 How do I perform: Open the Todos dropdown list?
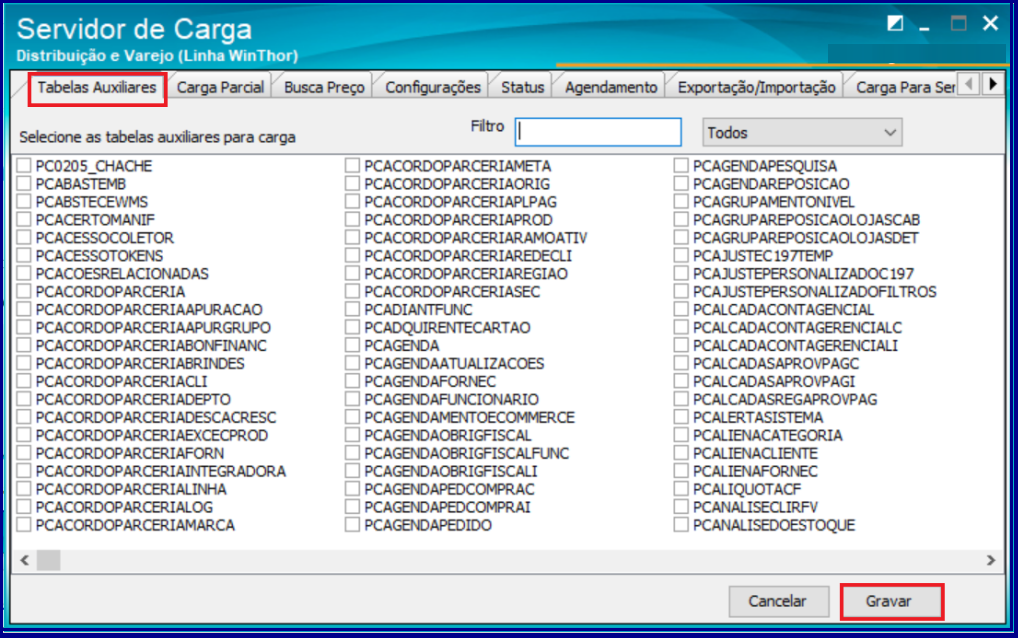[x=802, y=132]
